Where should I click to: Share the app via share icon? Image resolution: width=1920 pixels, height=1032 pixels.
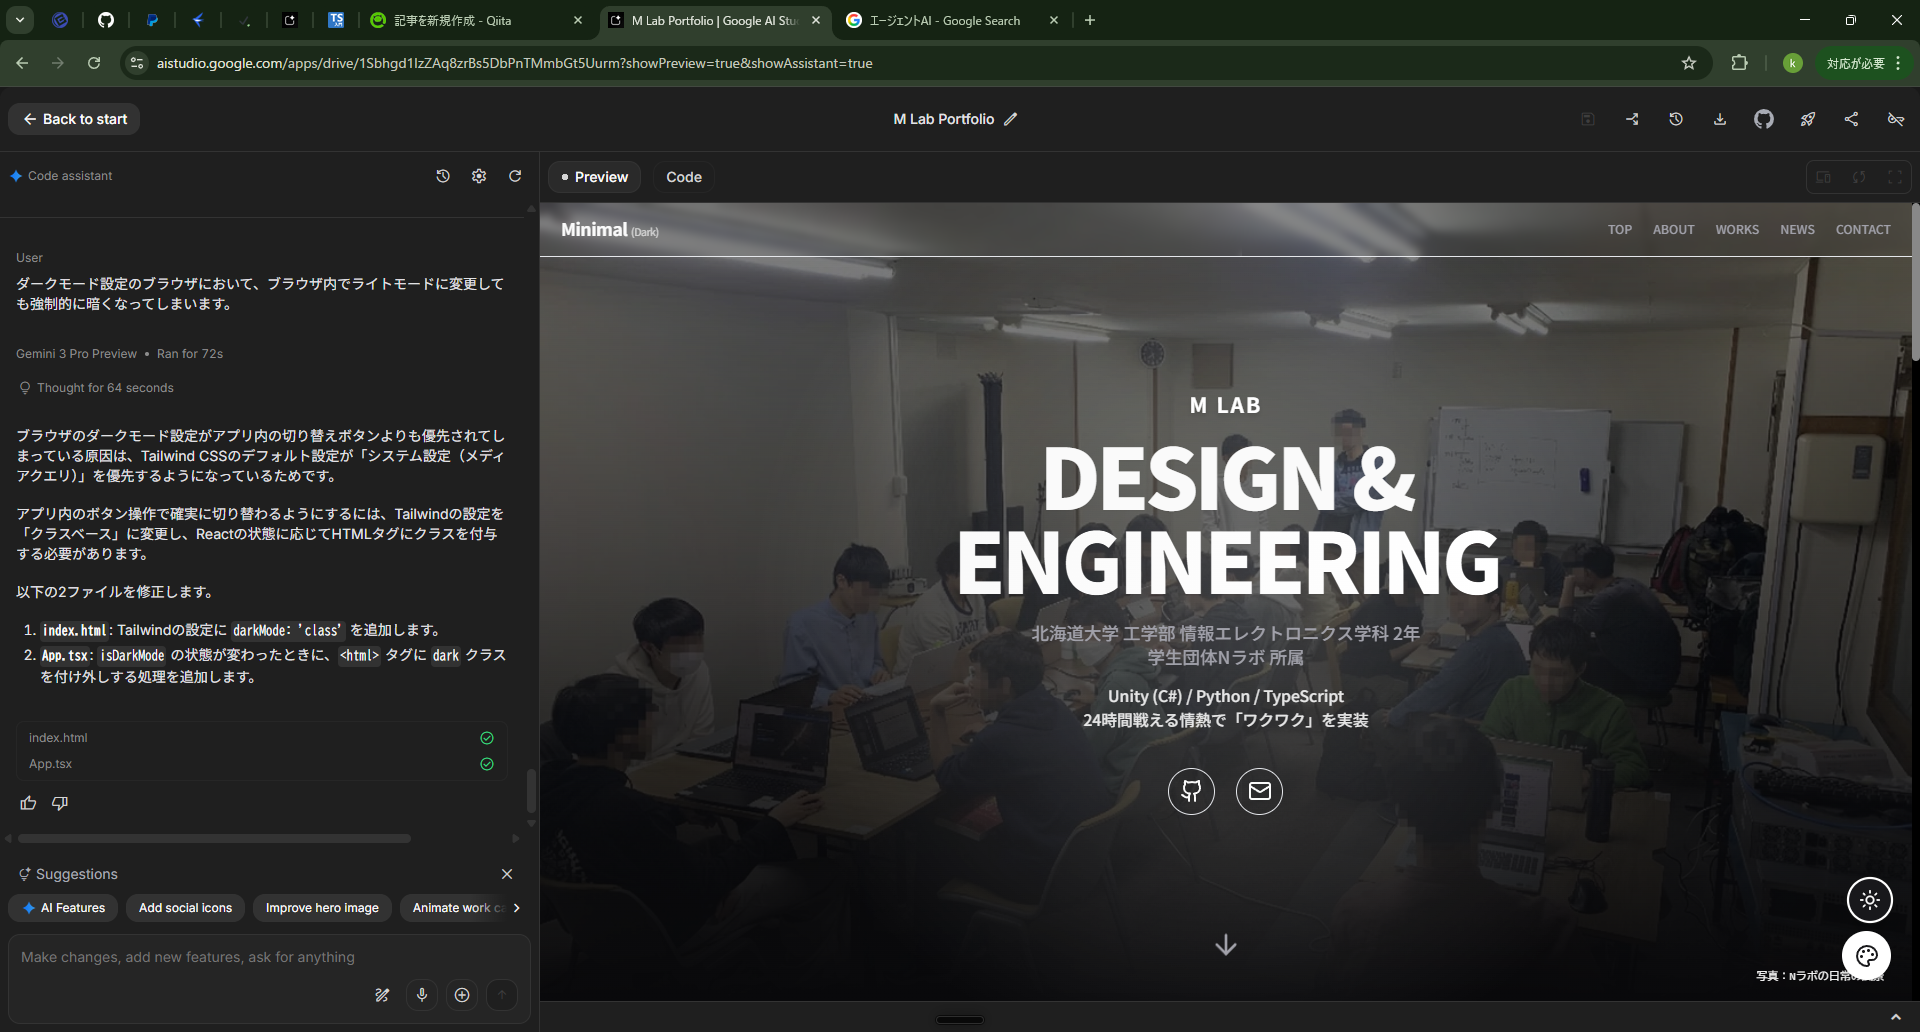coord(1852,119)
